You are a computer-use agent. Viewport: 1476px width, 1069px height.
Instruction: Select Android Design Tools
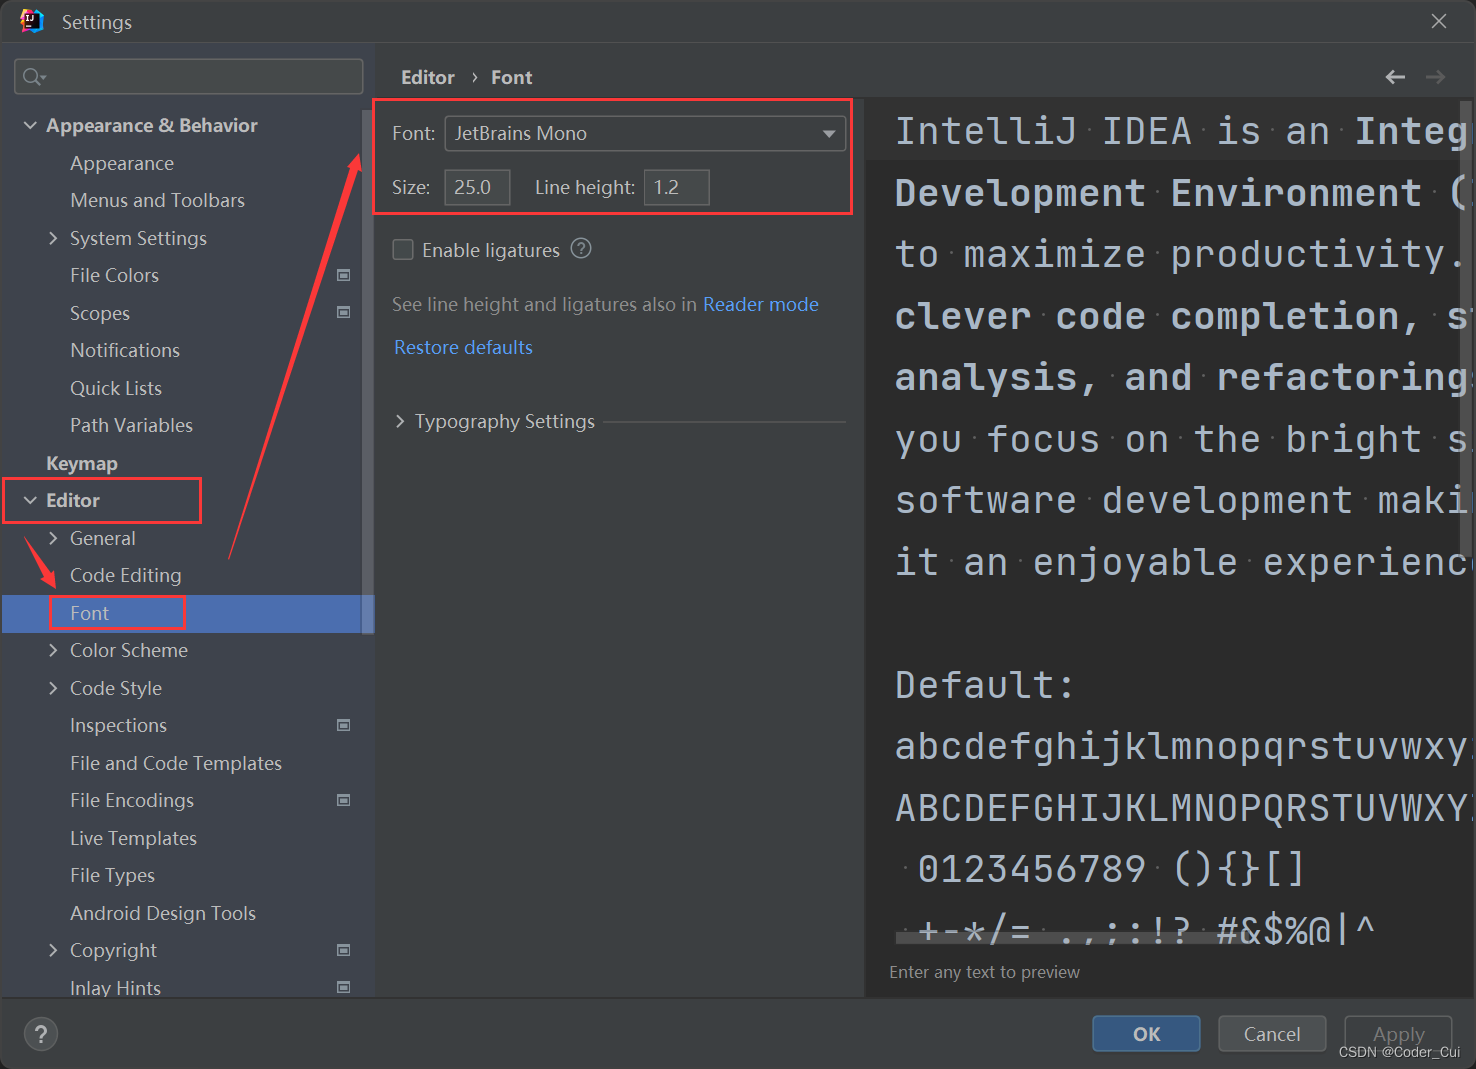click(x=163, y=913)
